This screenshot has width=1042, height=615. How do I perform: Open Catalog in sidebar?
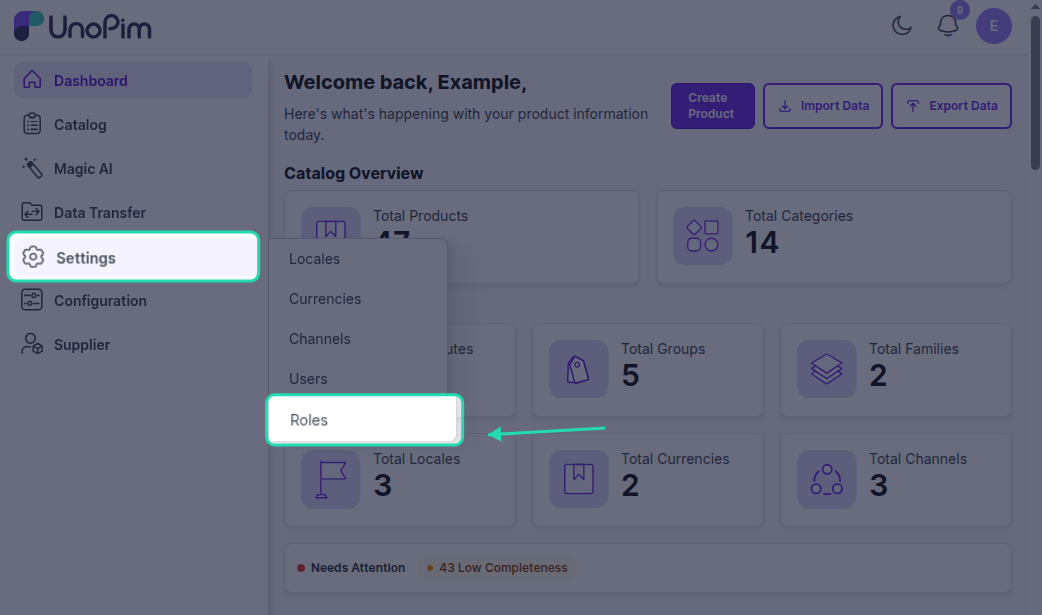click(133, 124)
